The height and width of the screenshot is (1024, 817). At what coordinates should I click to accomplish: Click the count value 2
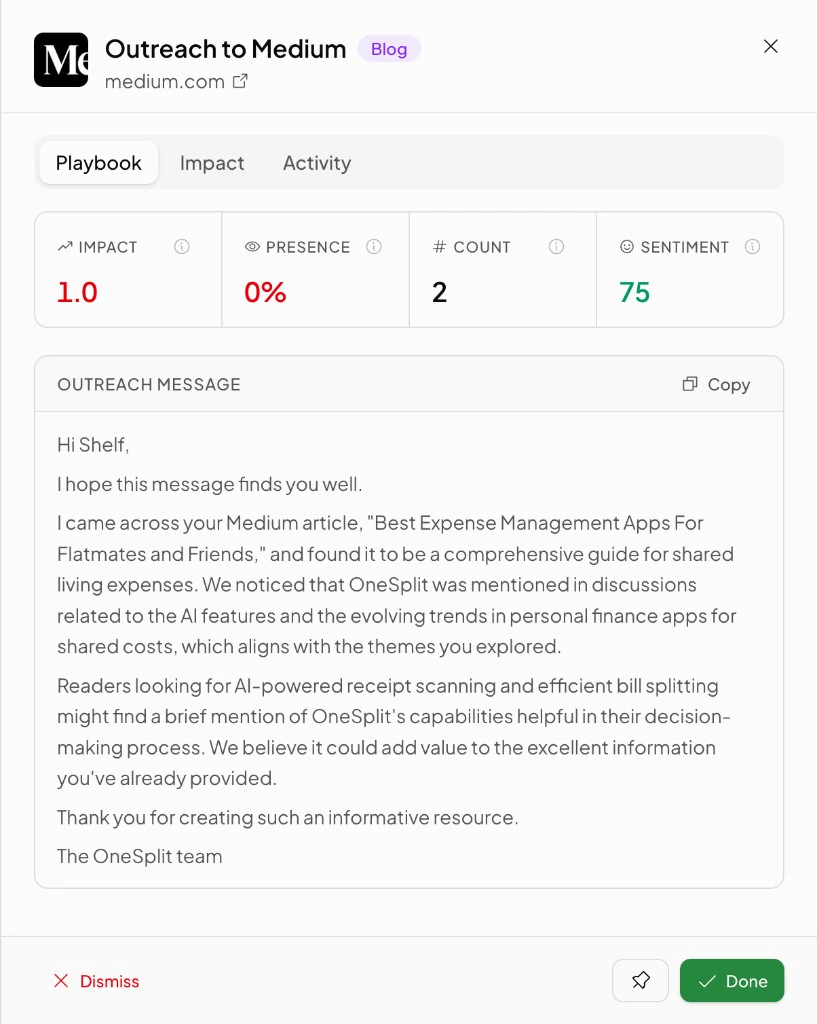point(440,292)
